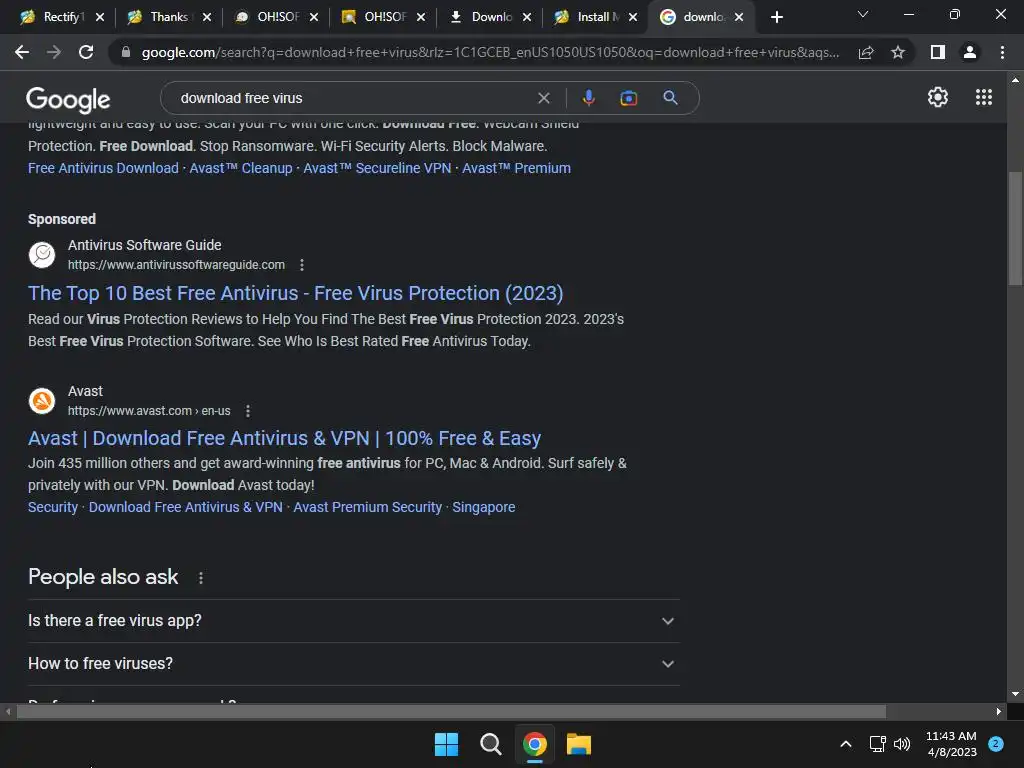Open the Windows Start menu

[x=446, y=744]
